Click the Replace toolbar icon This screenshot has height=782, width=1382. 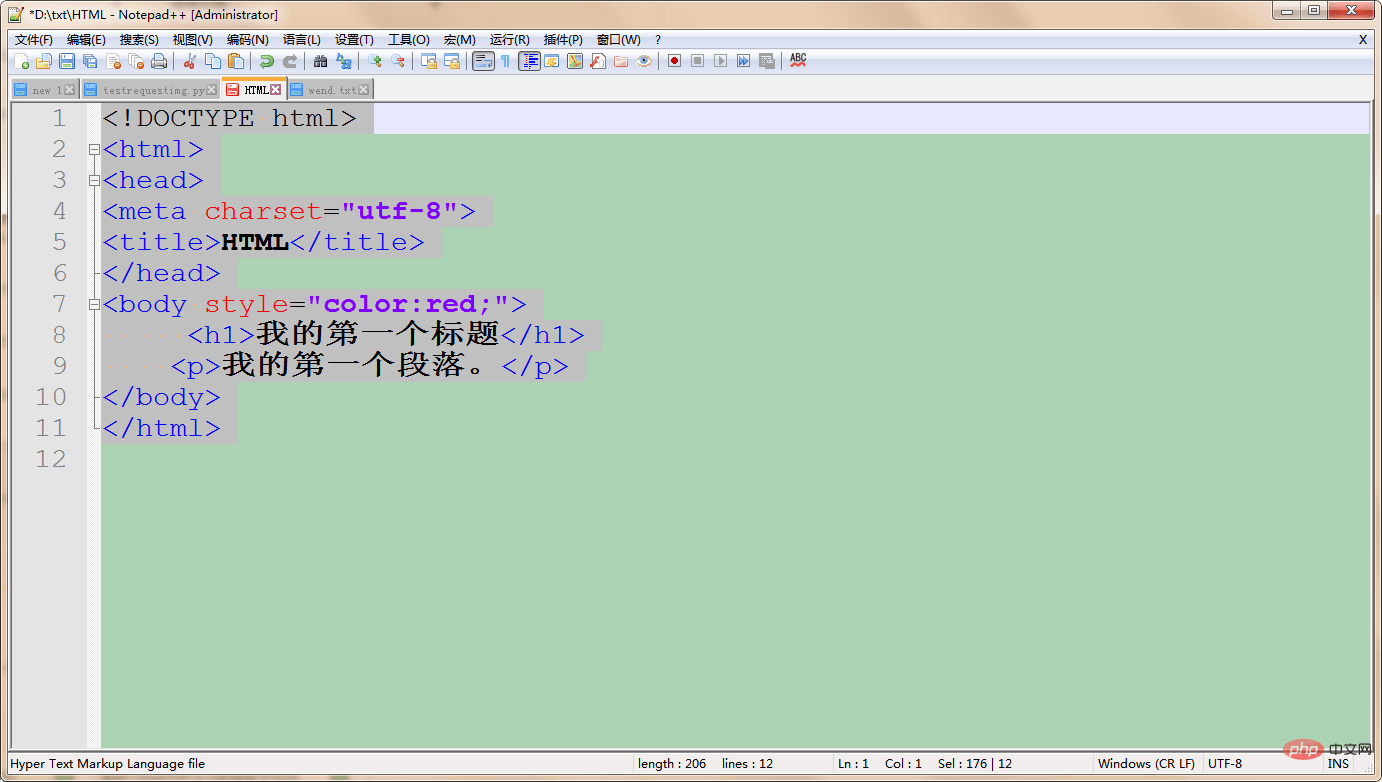(x=343, y=61)
